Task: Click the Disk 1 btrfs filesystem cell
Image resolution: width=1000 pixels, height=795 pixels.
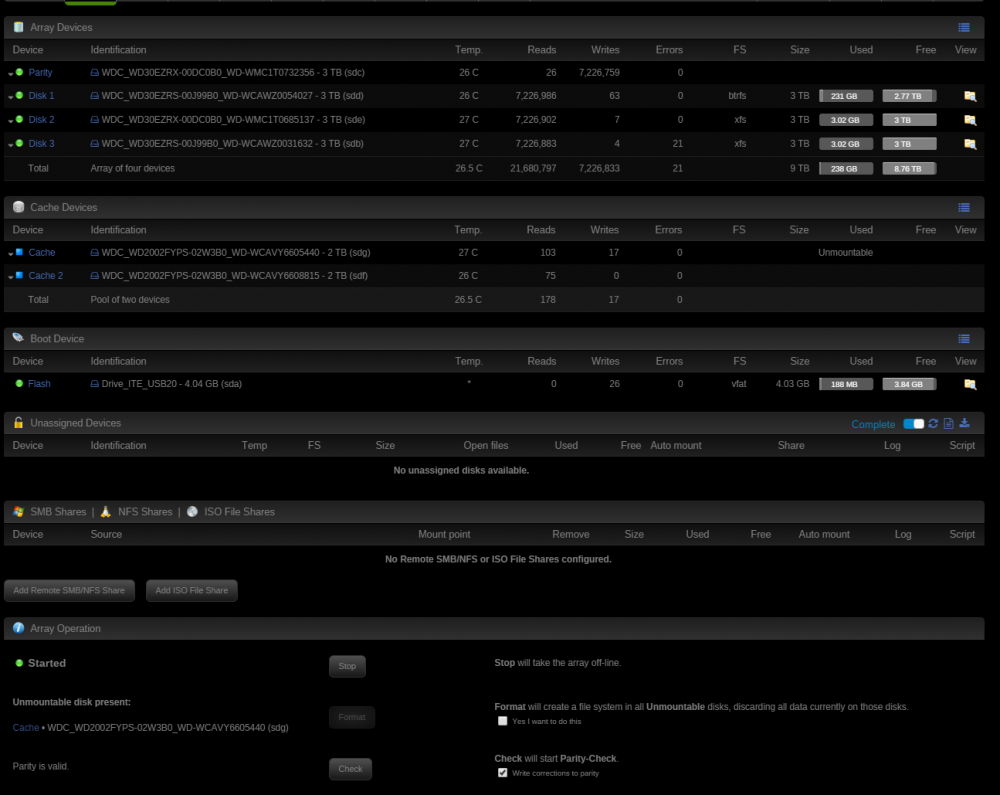Action: point(737,96)
